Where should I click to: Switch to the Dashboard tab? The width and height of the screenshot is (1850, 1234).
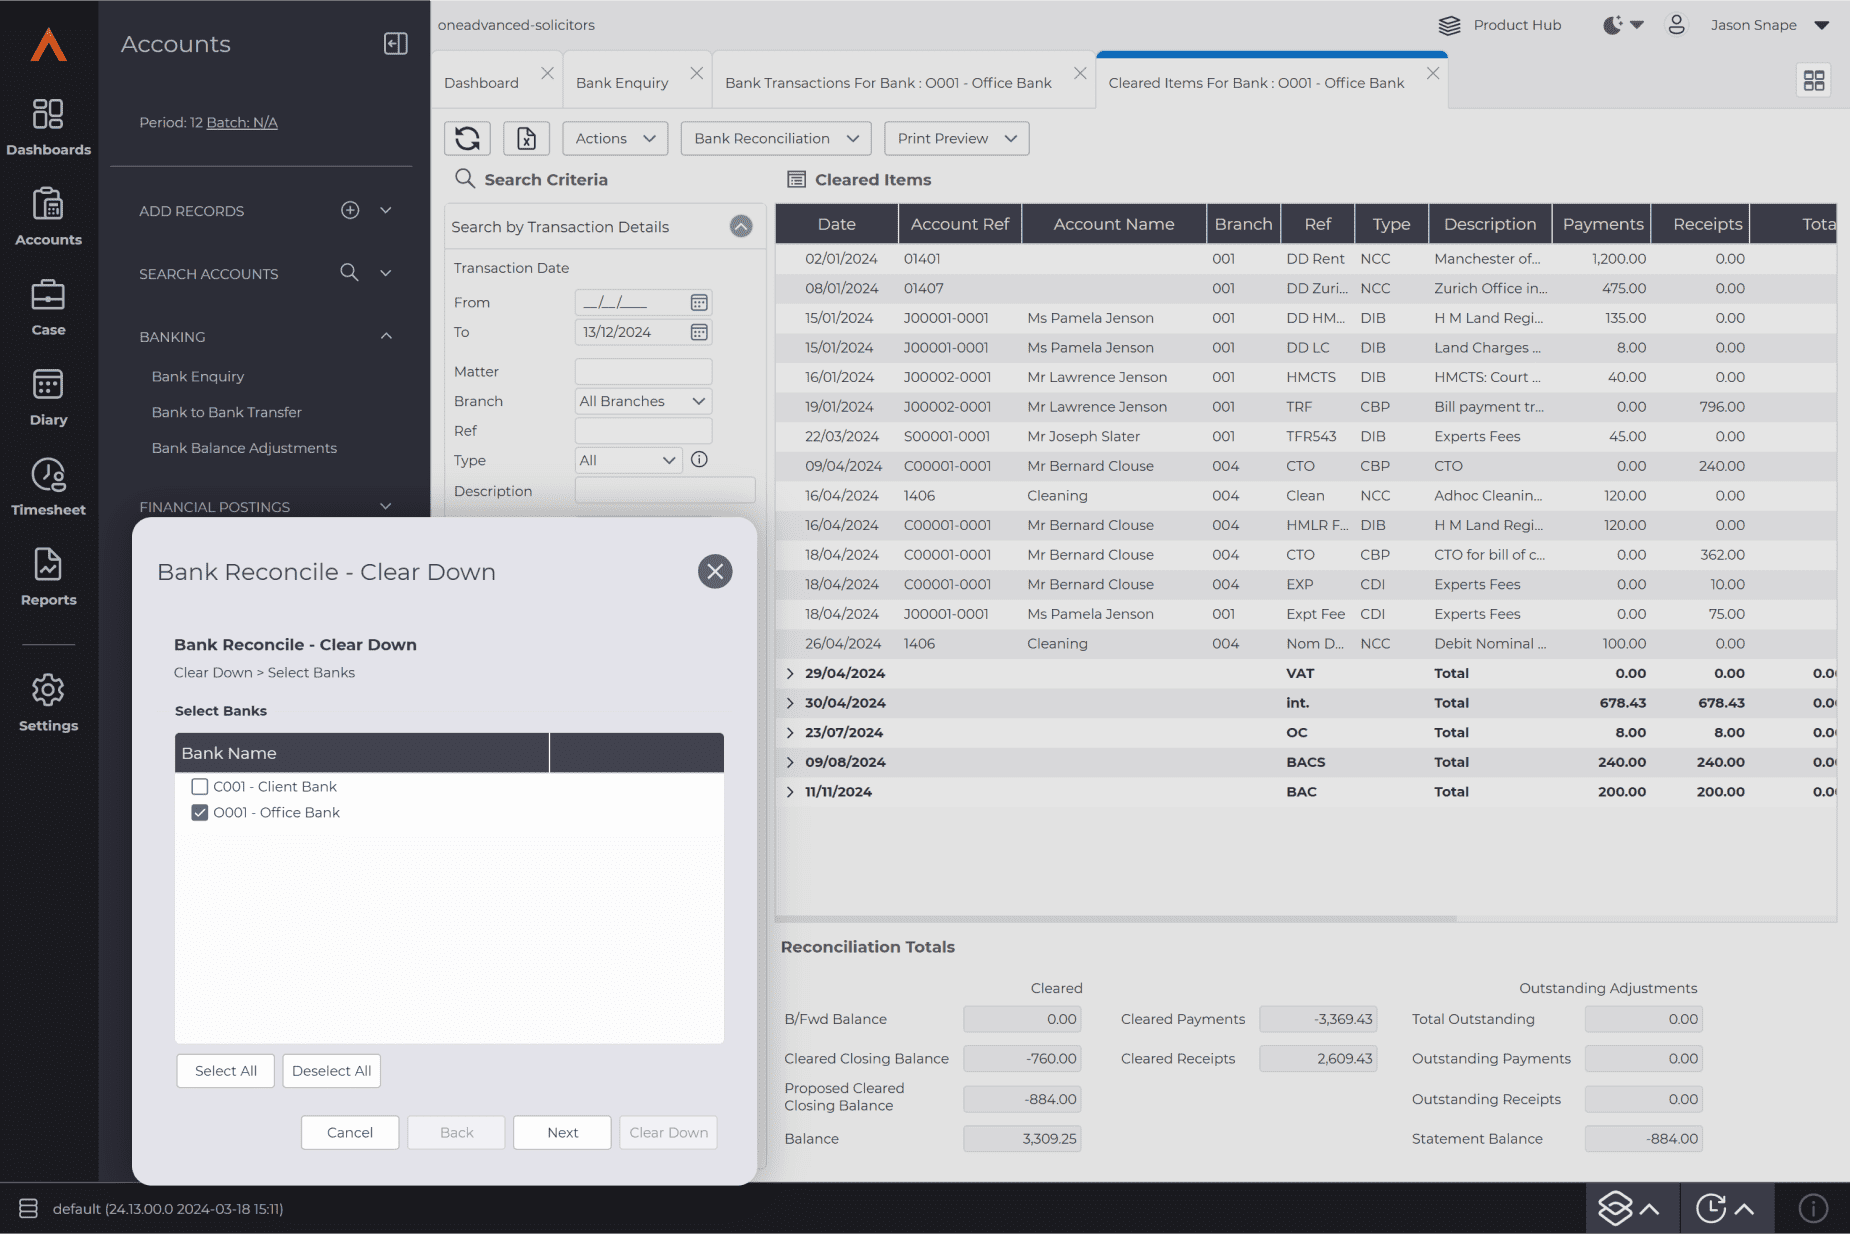[x=481, y=83]
